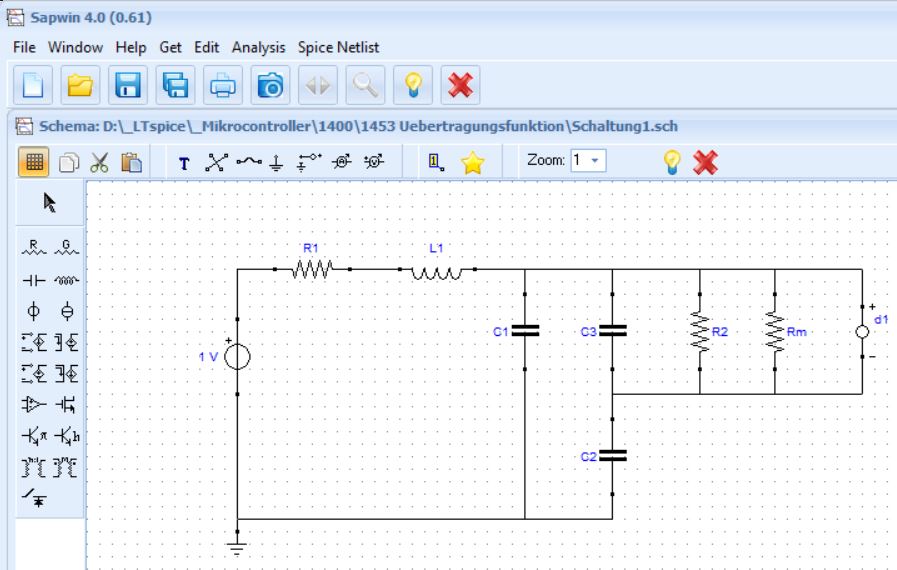Image resolution: width=897 pixels, height=570 pixels.
Task: Save the schematic with the floppy icon
Action: pyautogui.click(x=128, y=85)
